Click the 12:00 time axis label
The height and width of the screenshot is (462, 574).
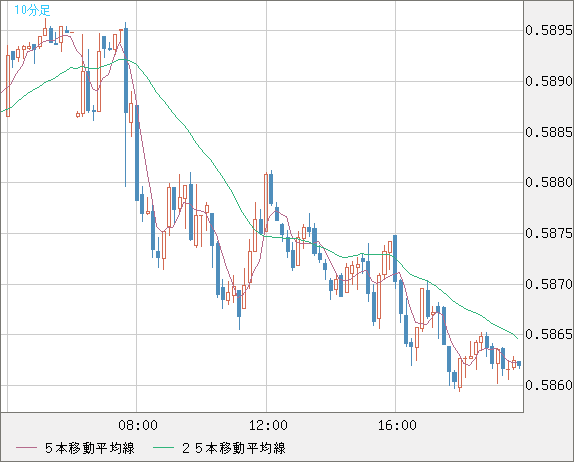[268, 425]
